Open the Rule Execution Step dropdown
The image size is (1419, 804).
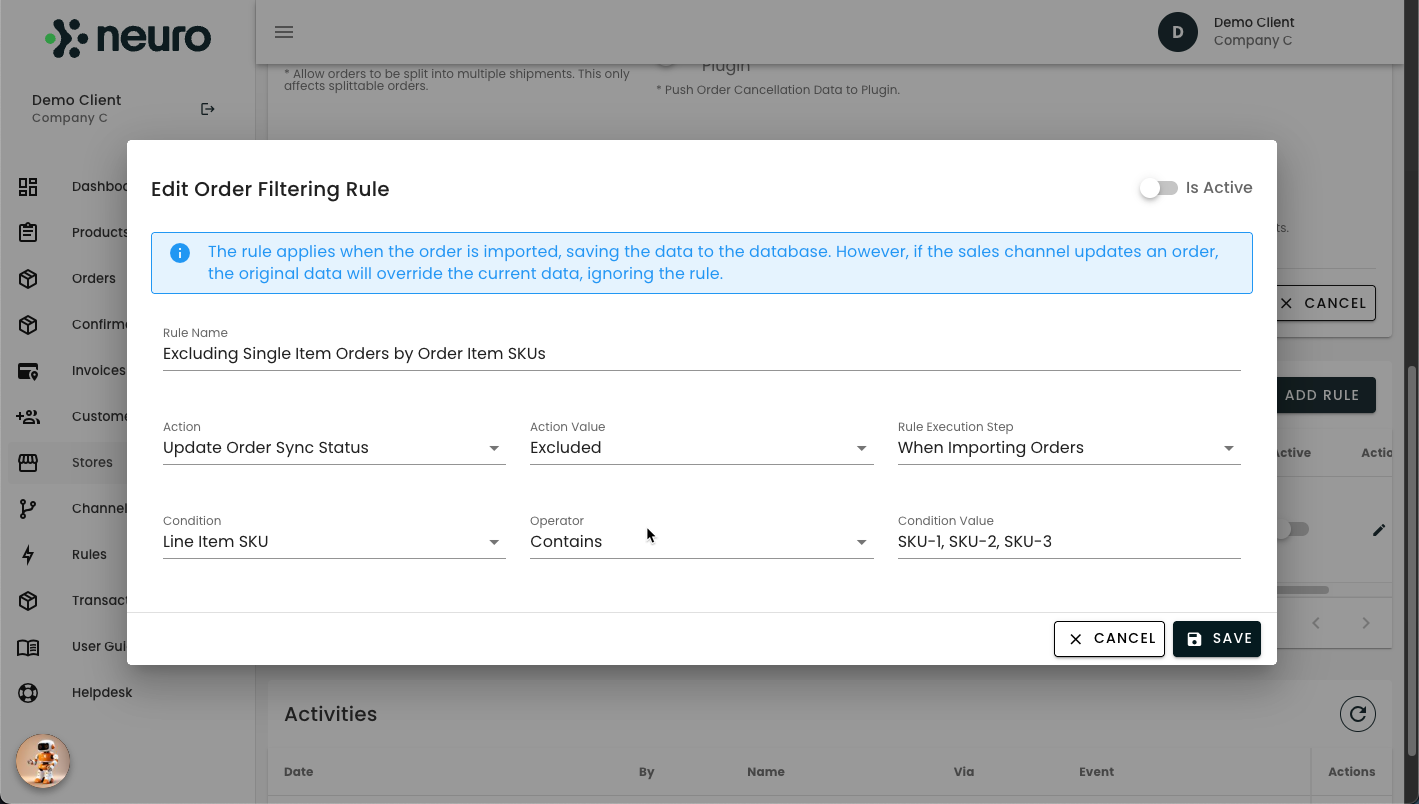pyautogui.click(x=1069, y=448)
